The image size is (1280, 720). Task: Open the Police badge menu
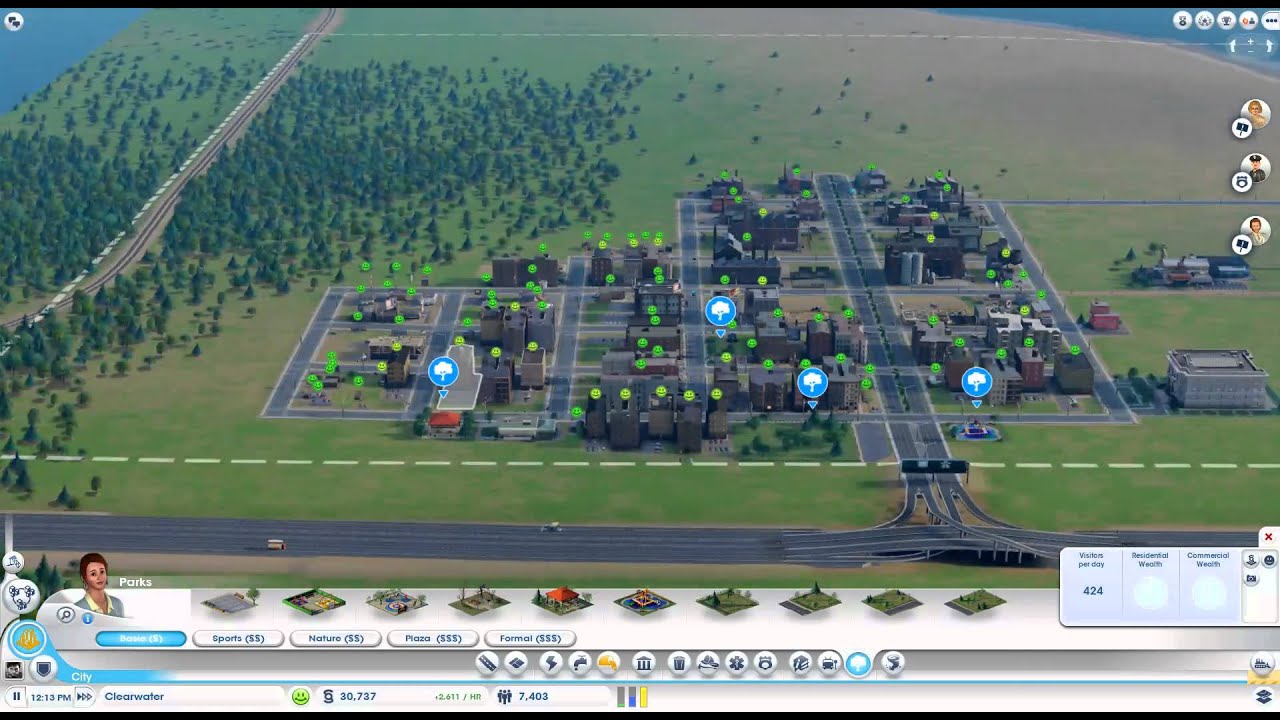(x=765, y=662)
